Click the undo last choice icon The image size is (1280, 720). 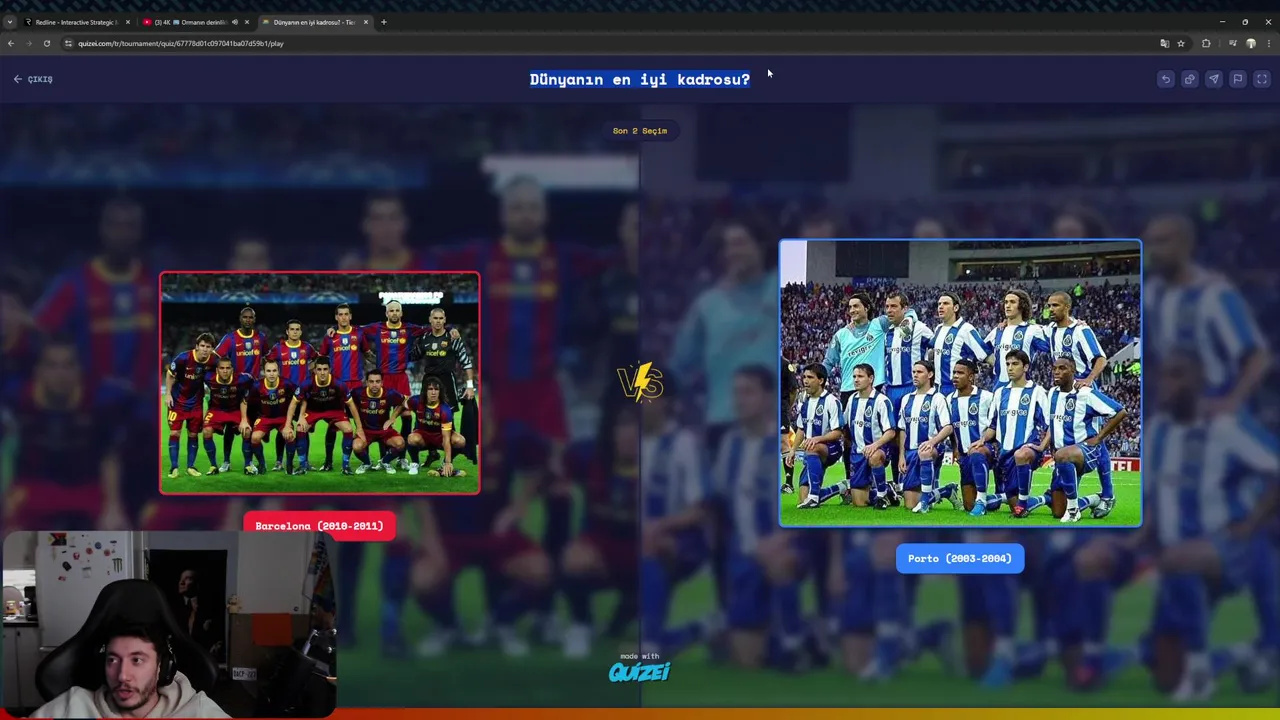click(x=1165, y=79)
